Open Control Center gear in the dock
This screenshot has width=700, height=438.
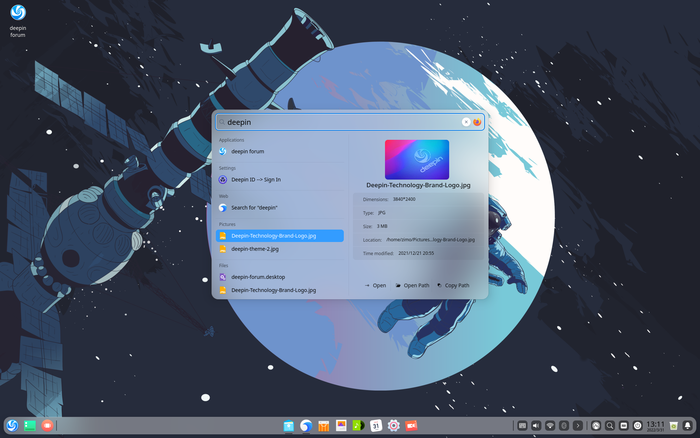[x=393, y=425]
